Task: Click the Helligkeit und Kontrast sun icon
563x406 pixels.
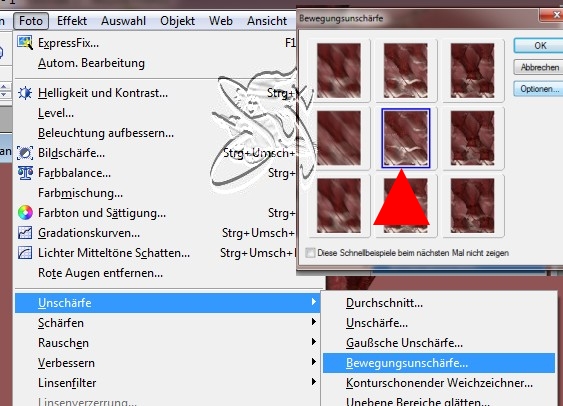Action: [25, 93]
